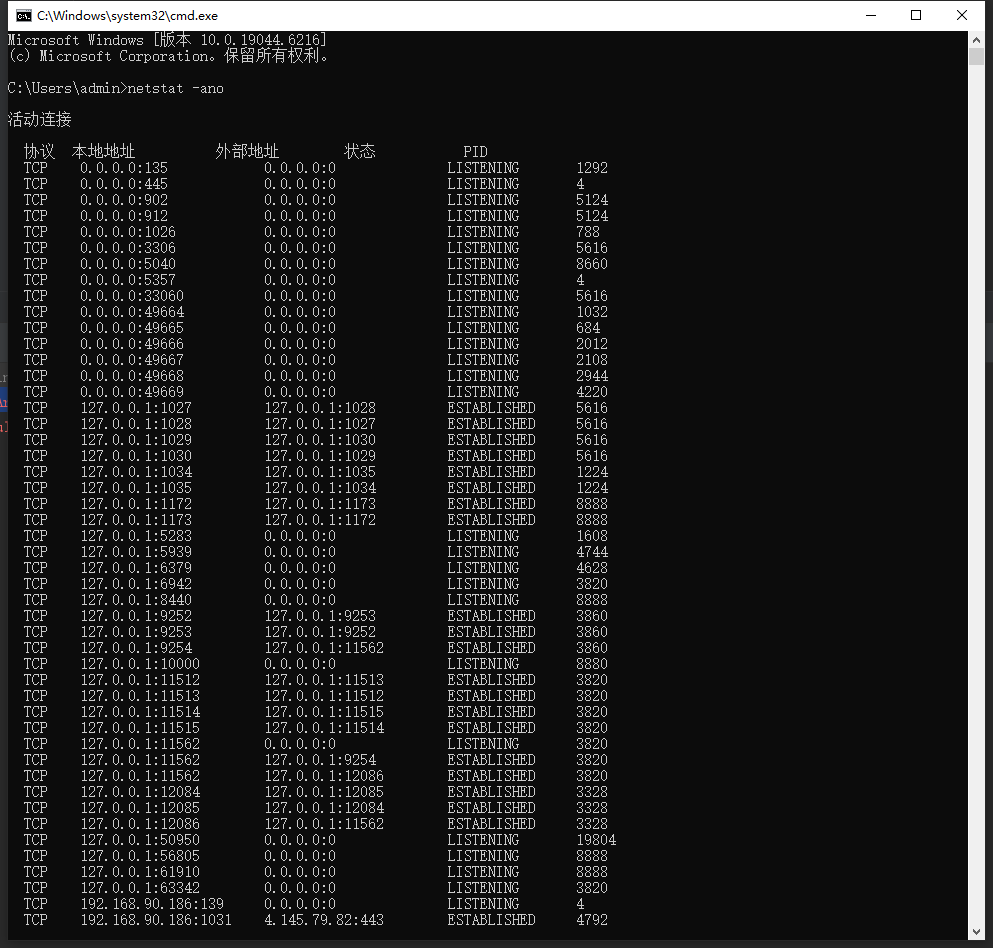The width and height of the screenshot is (993, 948).
Task: Click the prompt path 'C:\Users\admin>'
Action: click(x=67, y=89)
